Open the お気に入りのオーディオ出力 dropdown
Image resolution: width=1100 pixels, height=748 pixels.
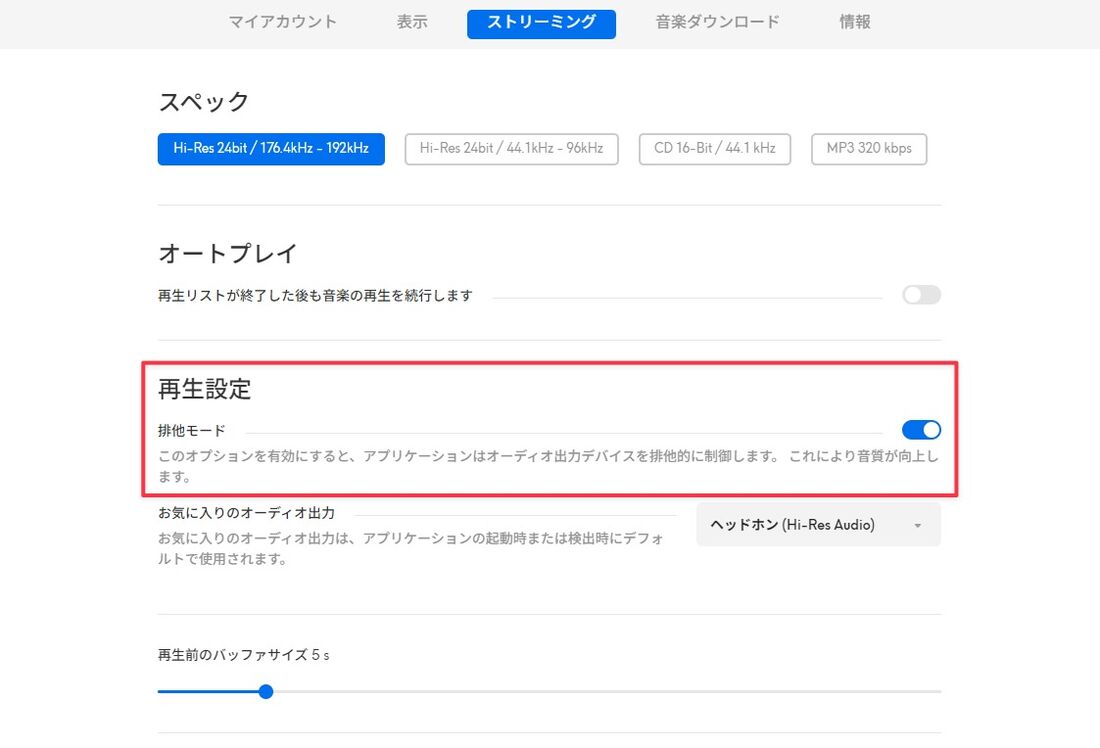(x=818, y=524)
